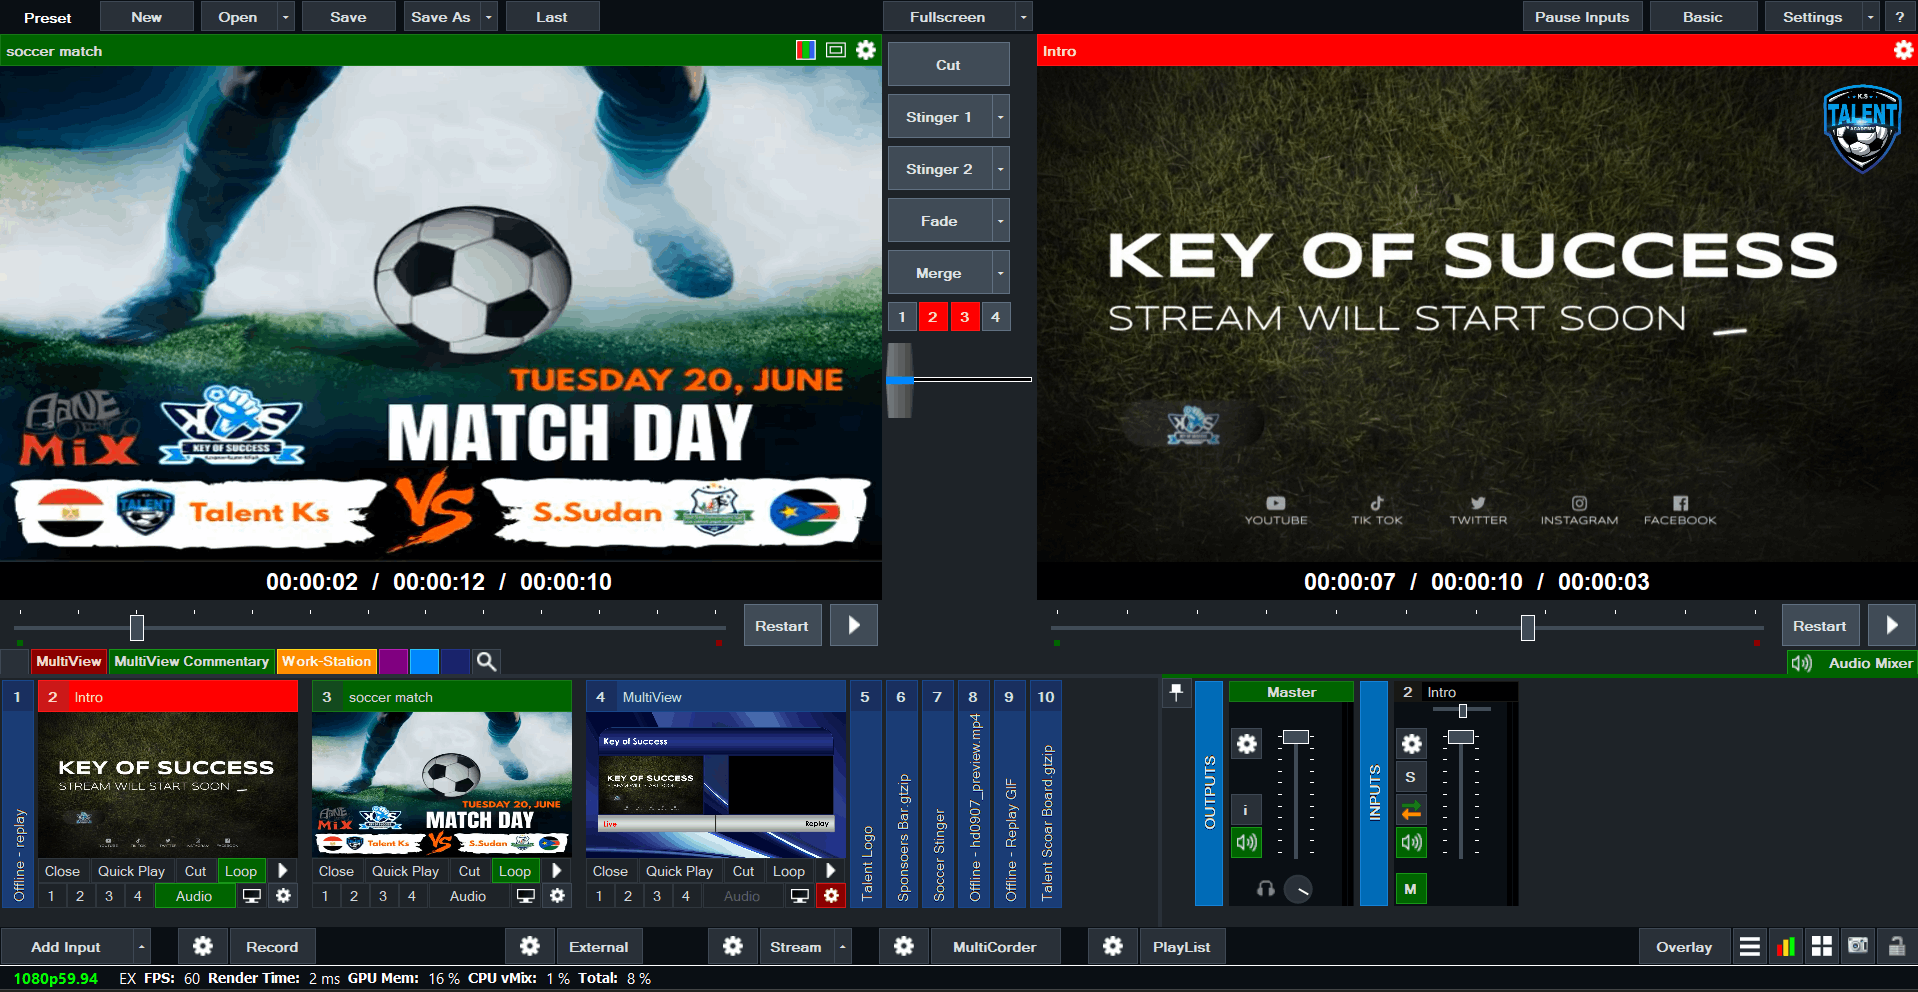Click the Pause Inputs button

click(x=1582, y=17)
